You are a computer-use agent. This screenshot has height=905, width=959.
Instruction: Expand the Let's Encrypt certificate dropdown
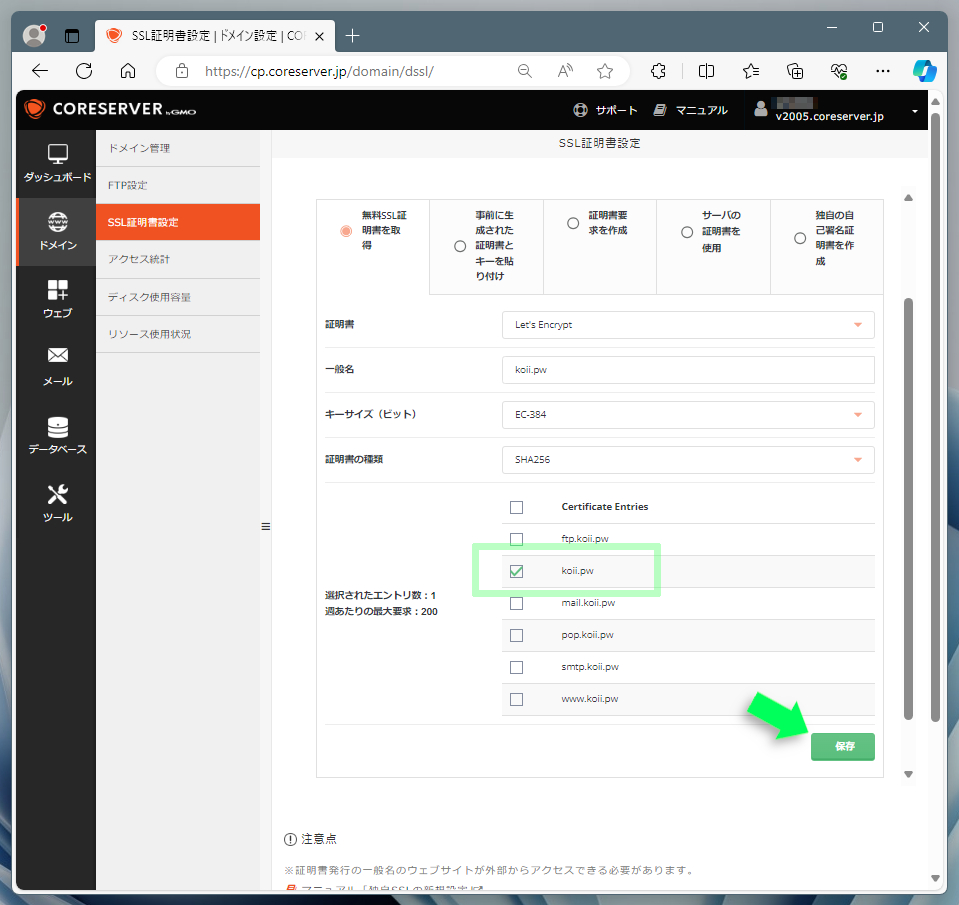pyautogui.click(x=688, y=325)
